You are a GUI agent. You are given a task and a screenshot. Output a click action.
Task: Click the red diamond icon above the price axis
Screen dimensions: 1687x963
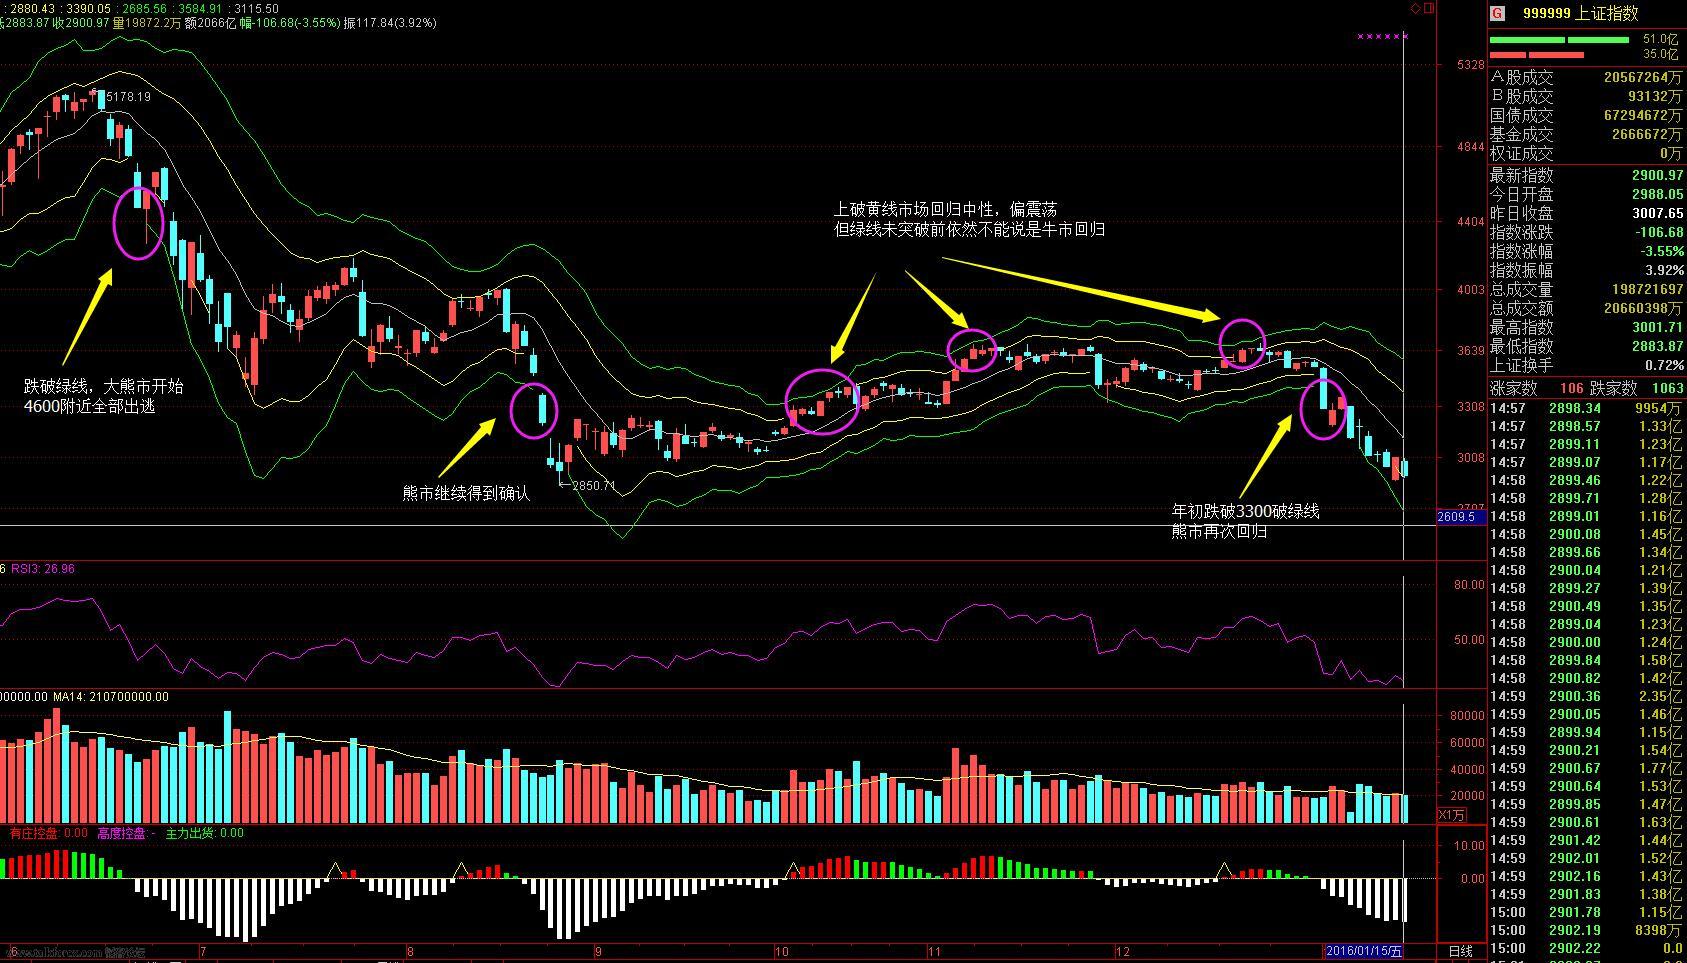pos(1415,8)
